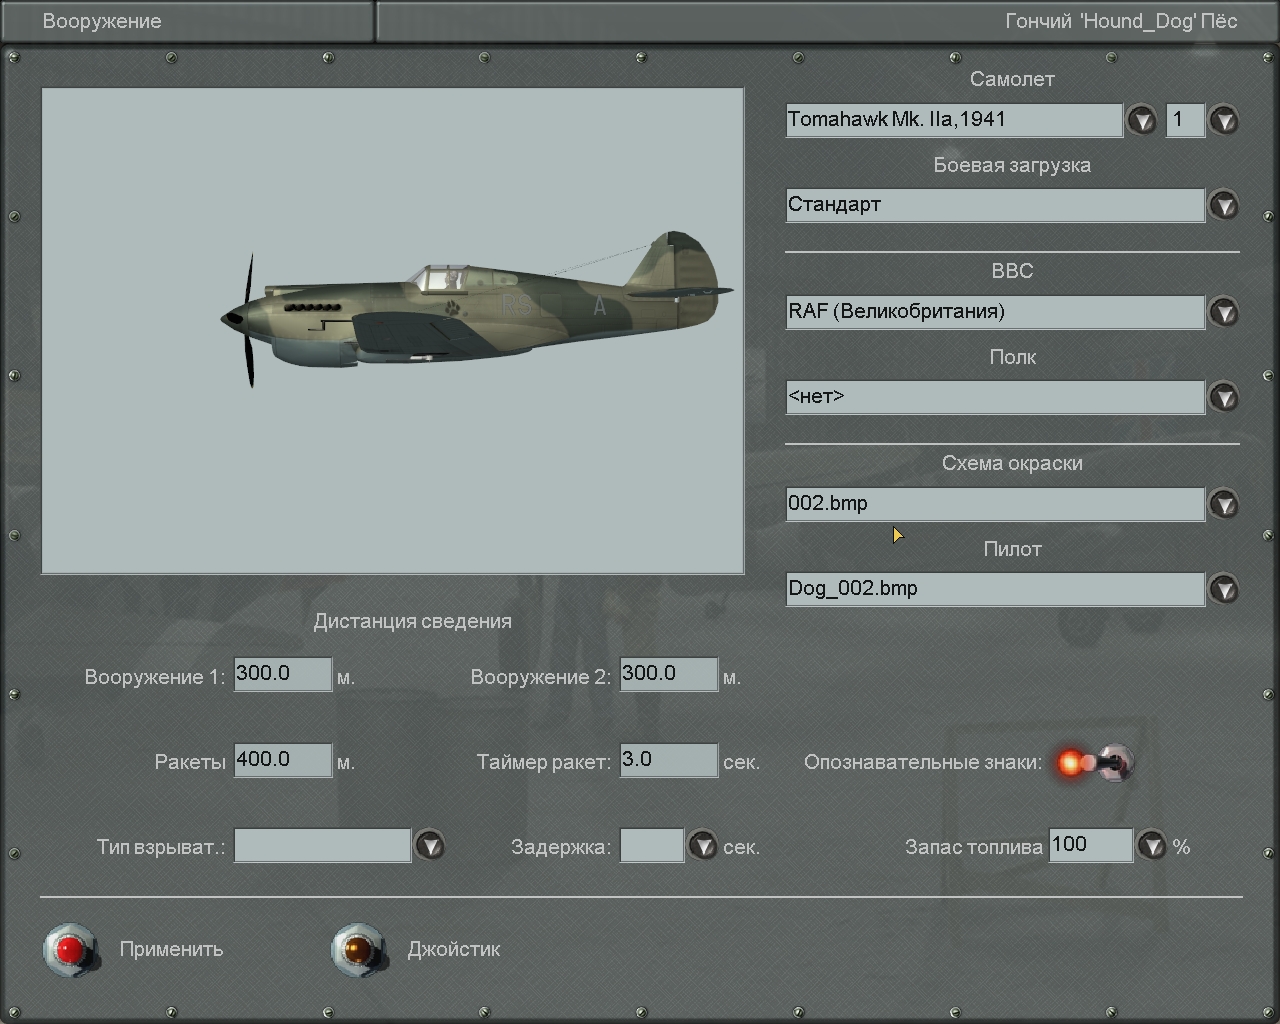1280x1024 pixels.
Task: Open the Задержка delay dropdown arrow
Action: coord(703,846)
